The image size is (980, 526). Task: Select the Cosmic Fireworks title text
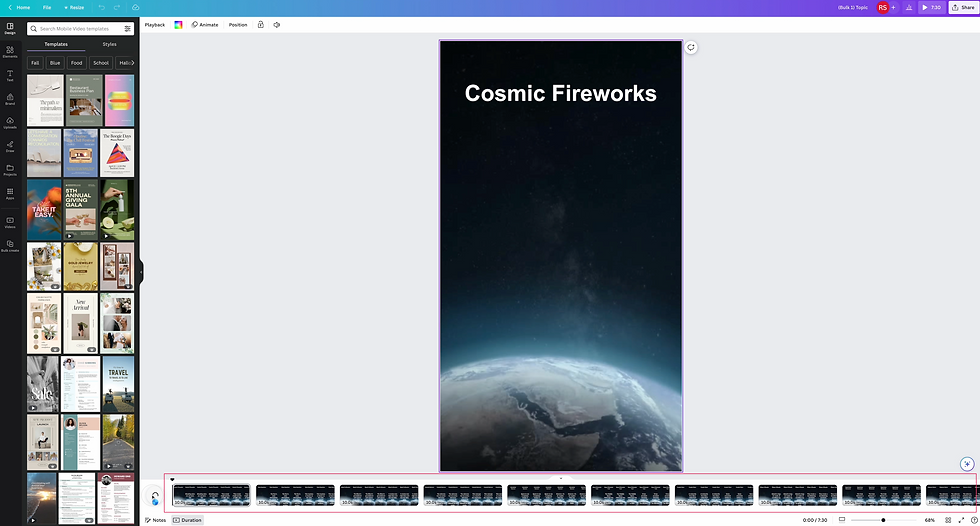point(561,93)
